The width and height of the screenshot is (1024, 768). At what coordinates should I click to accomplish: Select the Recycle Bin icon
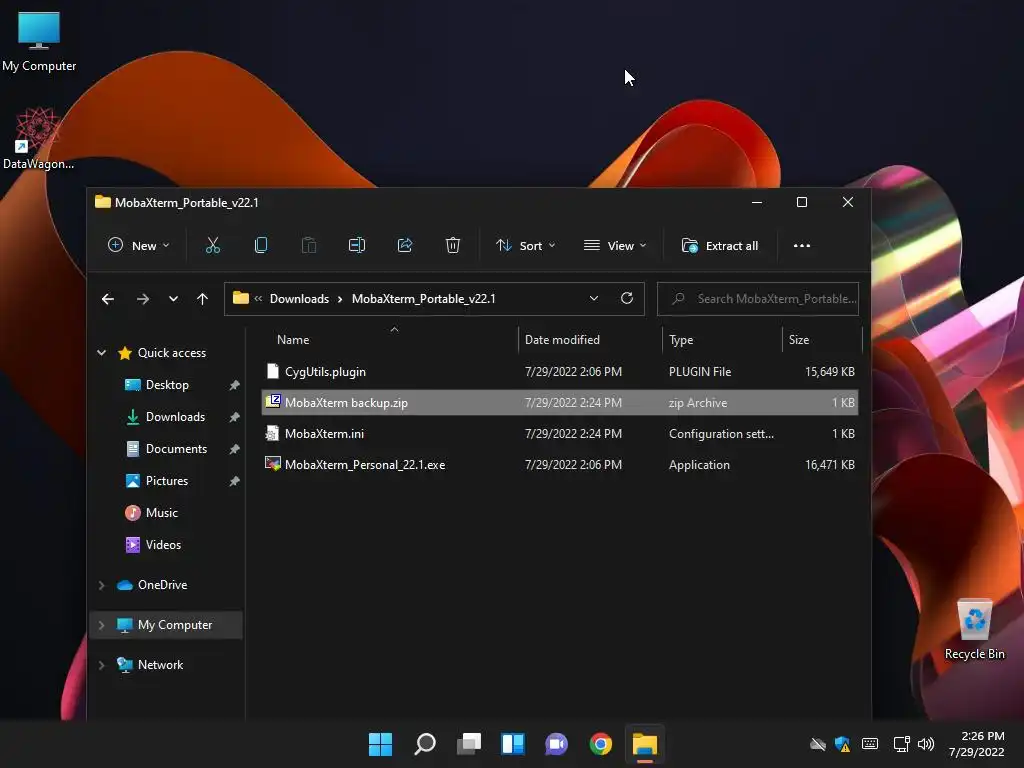974,628
